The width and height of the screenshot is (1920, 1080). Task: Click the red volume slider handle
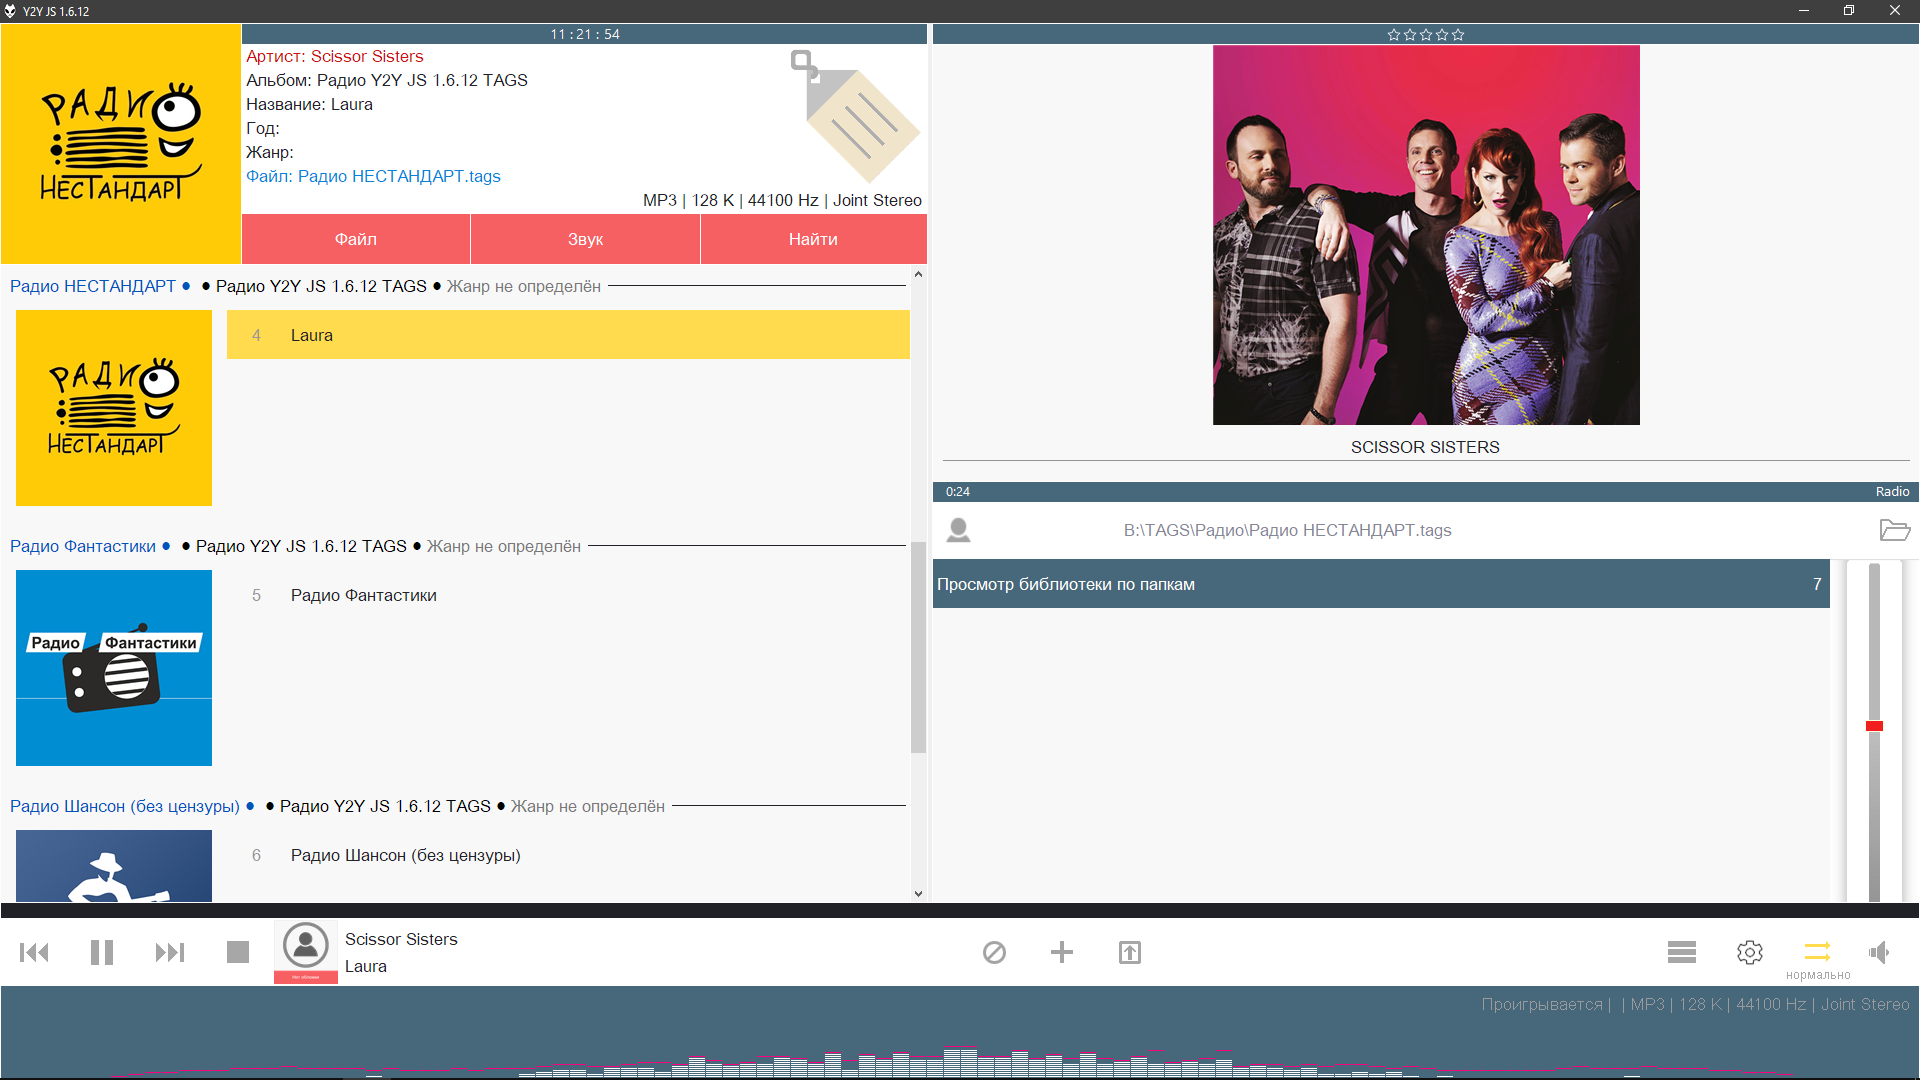(x=1874, y=726)
